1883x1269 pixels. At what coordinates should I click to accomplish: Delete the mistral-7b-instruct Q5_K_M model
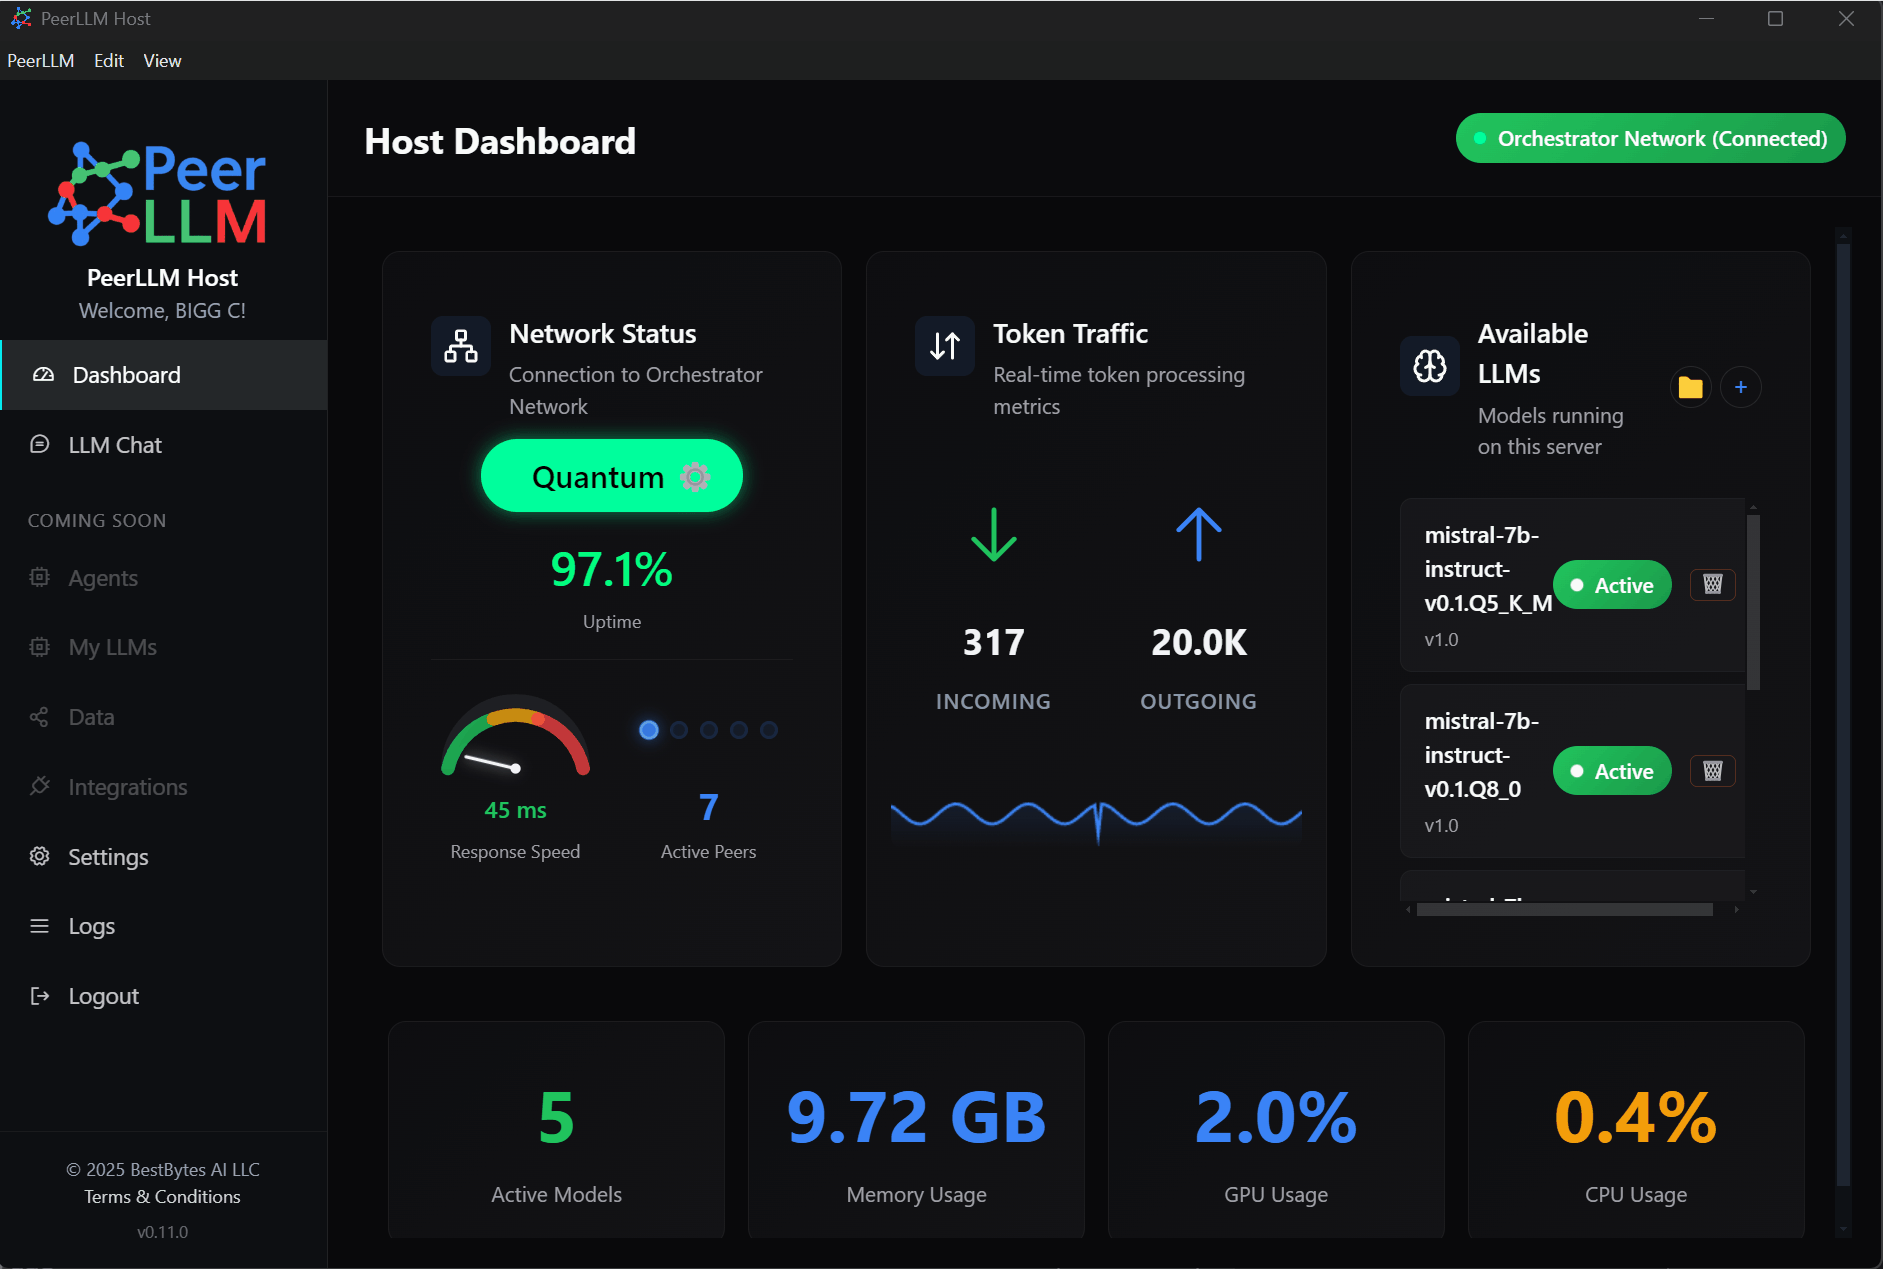(x=1712, y=585)
